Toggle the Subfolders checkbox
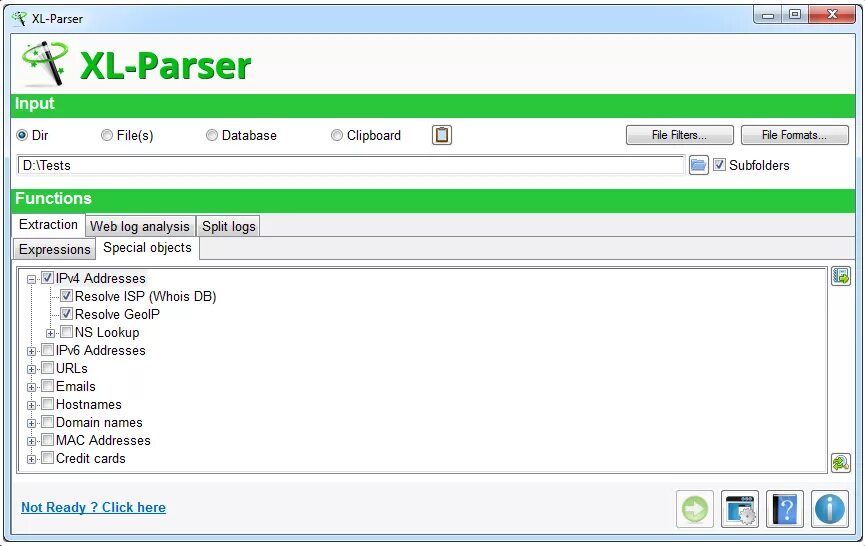This screenshot has height=546, width=865. (719, 164)
